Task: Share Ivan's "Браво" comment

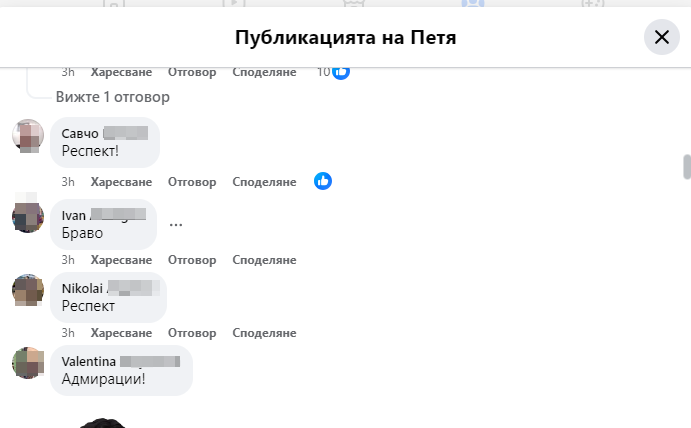Action: click(264, 259)
